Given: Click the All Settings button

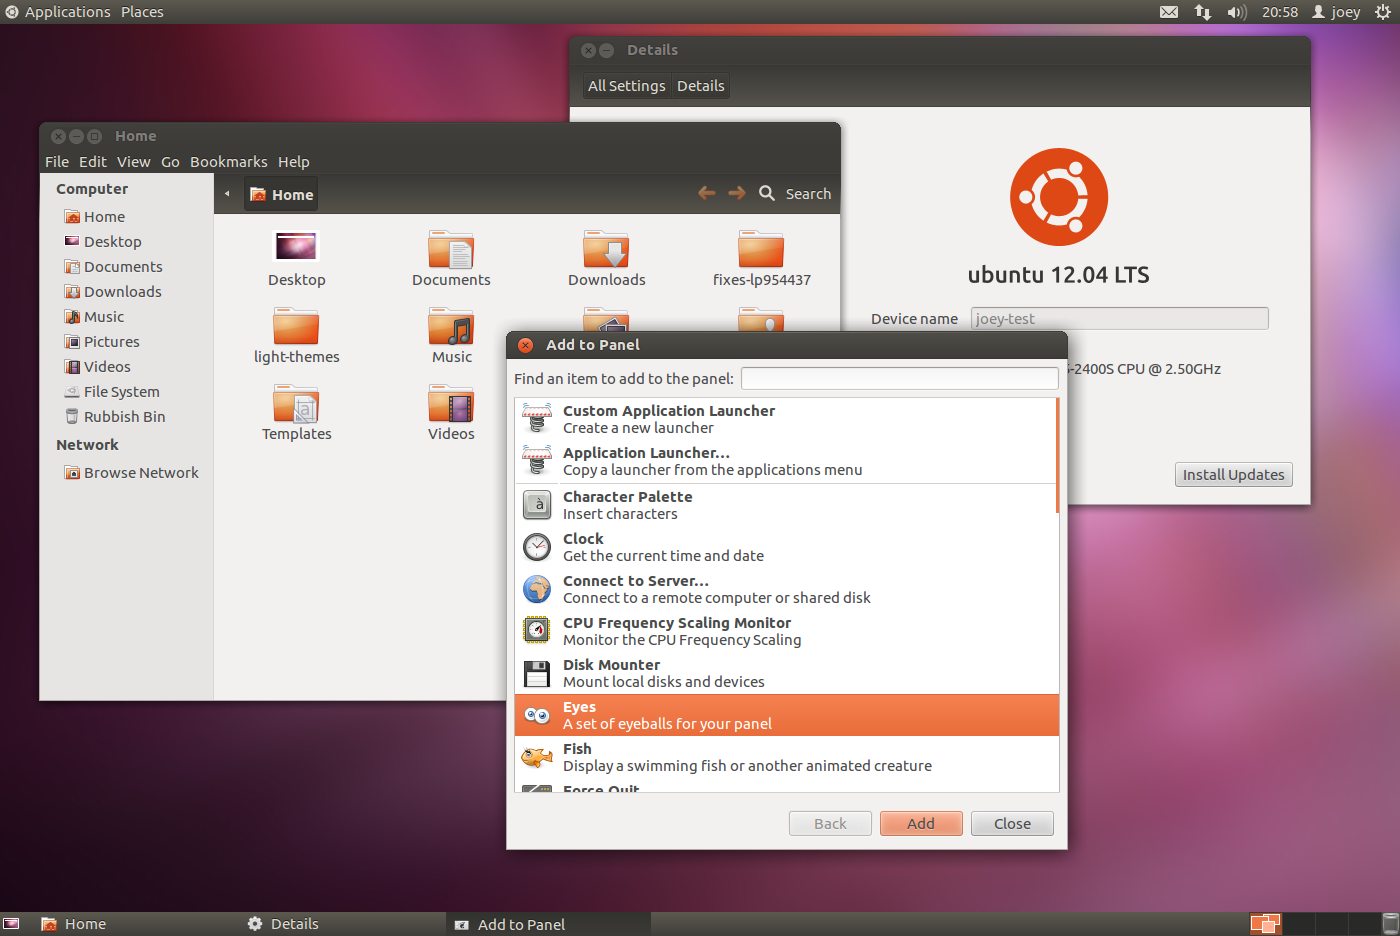Looking at the screenshot, I should pos(626,86).
